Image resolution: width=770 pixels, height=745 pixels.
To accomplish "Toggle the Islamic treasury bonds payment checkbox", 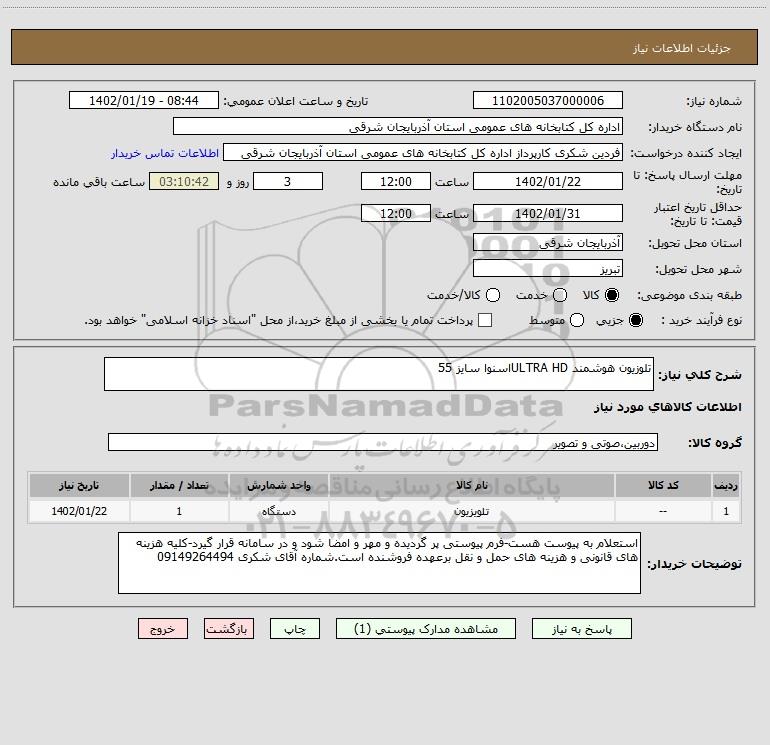I will [485, 320].
